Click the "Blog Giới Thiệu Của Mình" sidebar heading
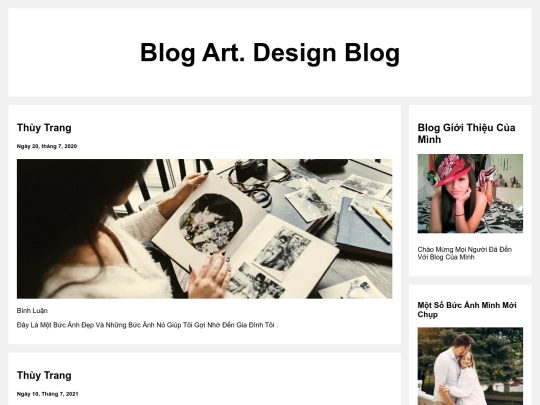Screen dimensions: 540x405 467,133
